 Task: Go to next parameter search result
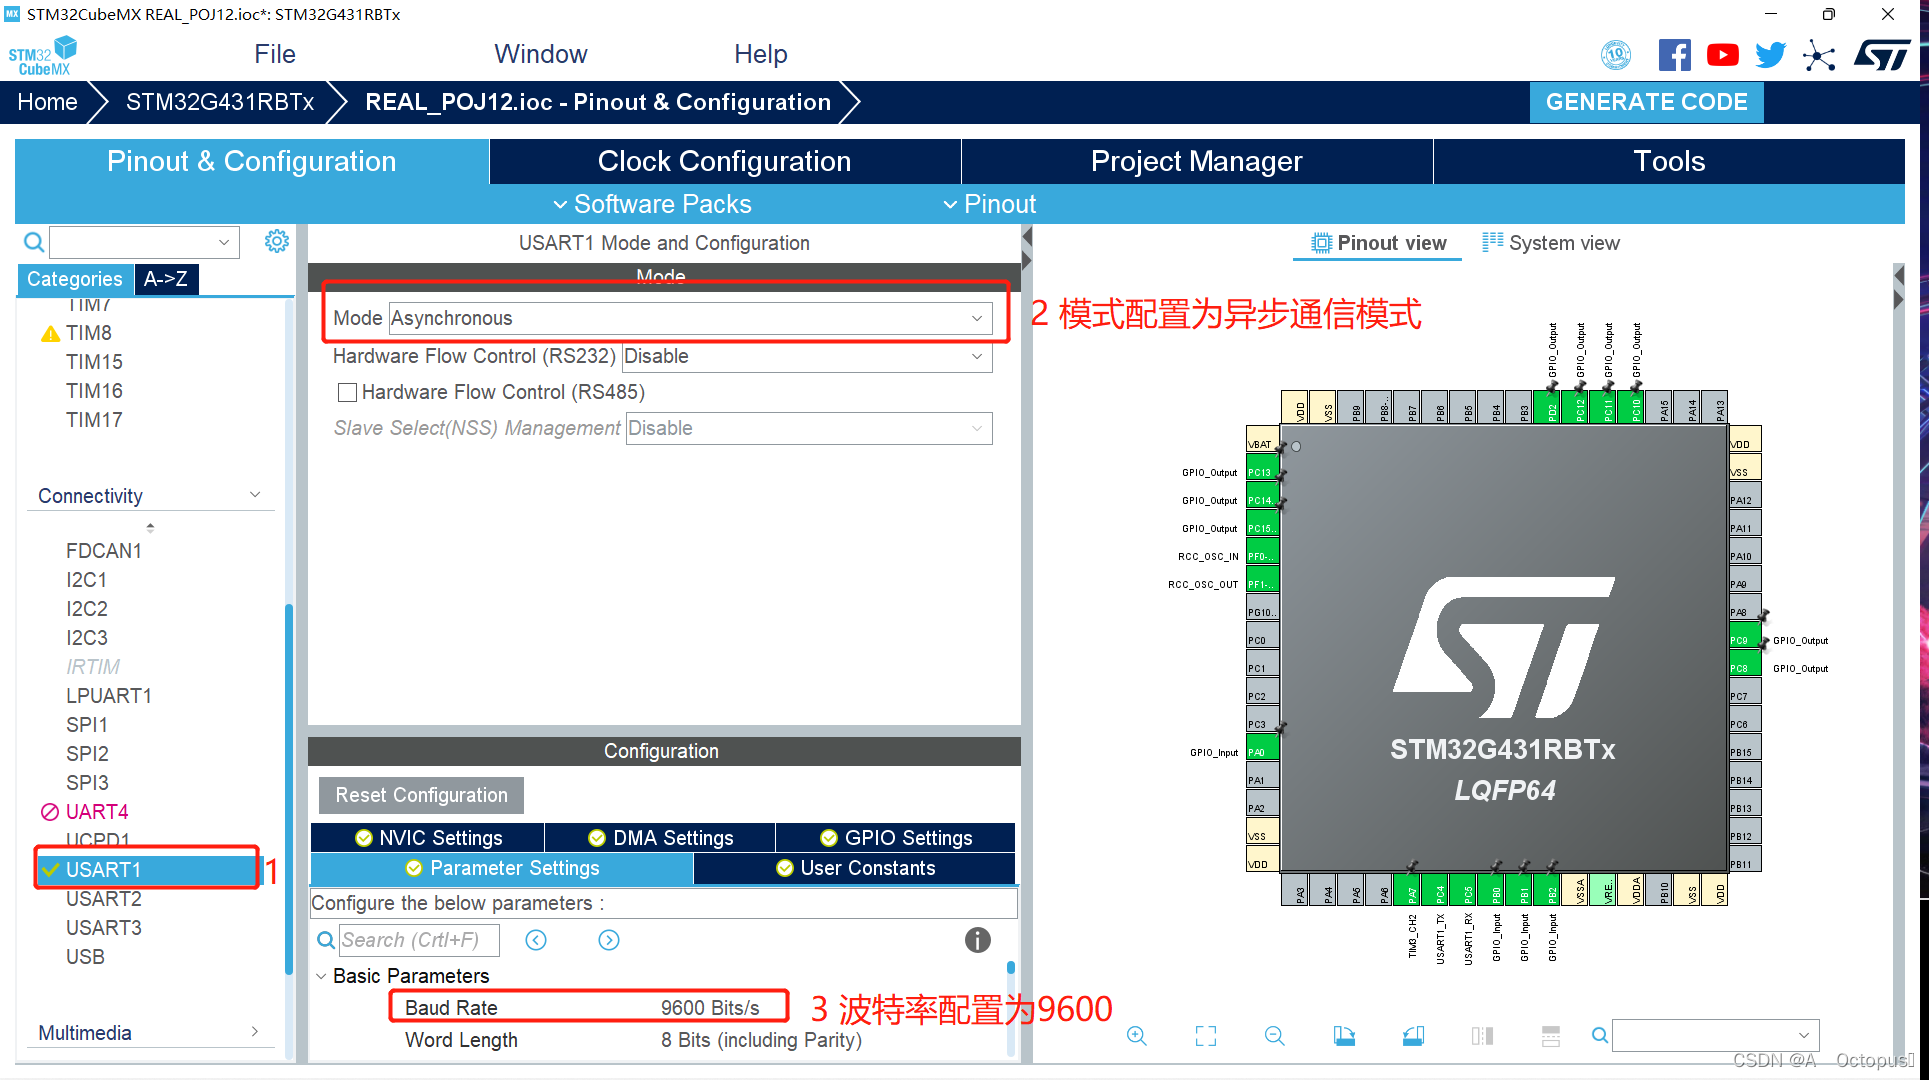click(x=609, y=940)
